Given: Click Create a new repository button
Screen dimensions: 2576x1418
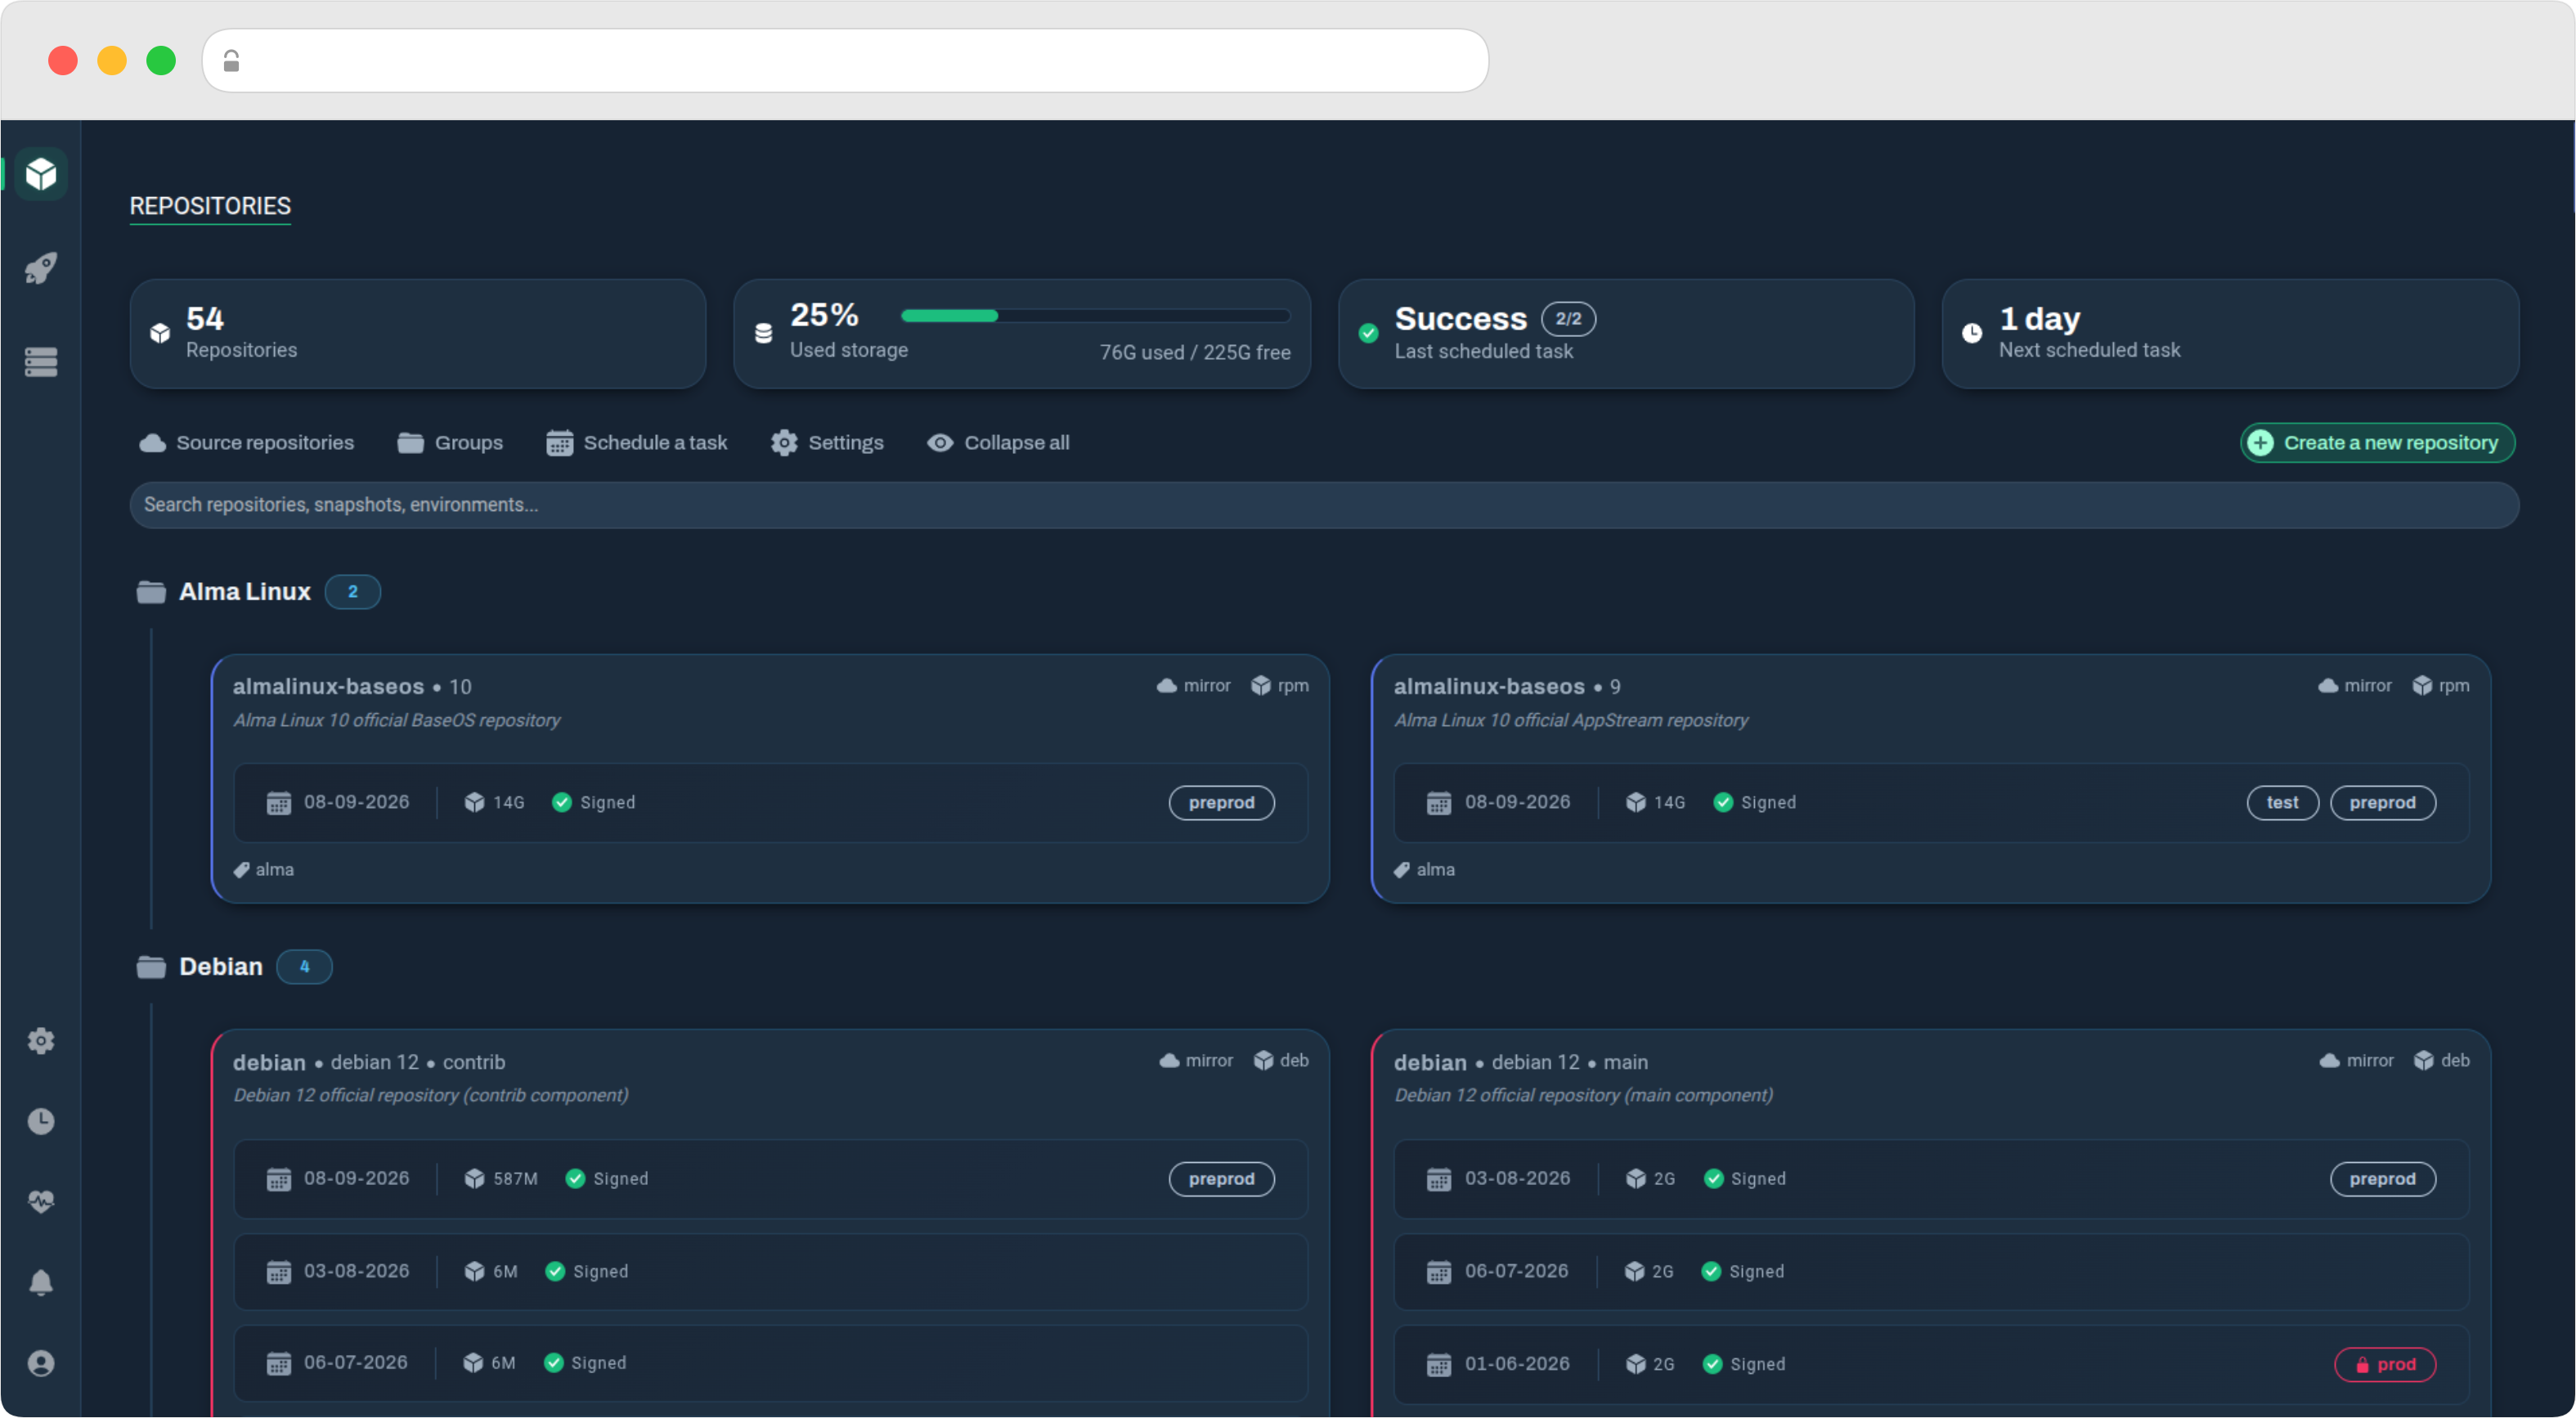Looking at the screenshot, I should point(2378,443).
